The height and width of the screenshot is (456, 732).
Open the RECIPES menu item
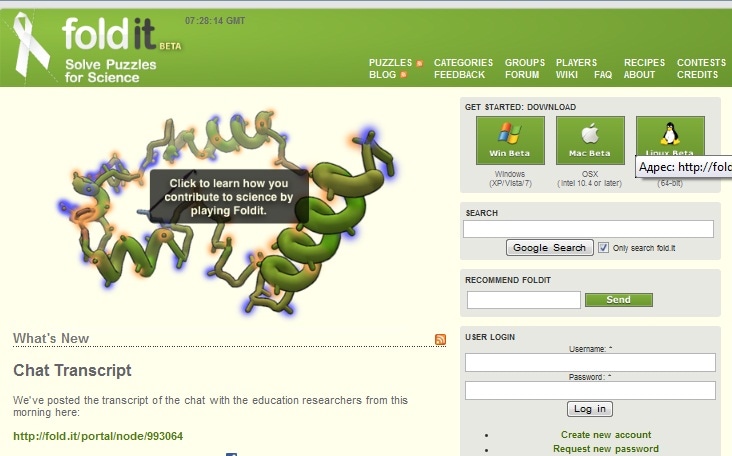pos(644,63)
